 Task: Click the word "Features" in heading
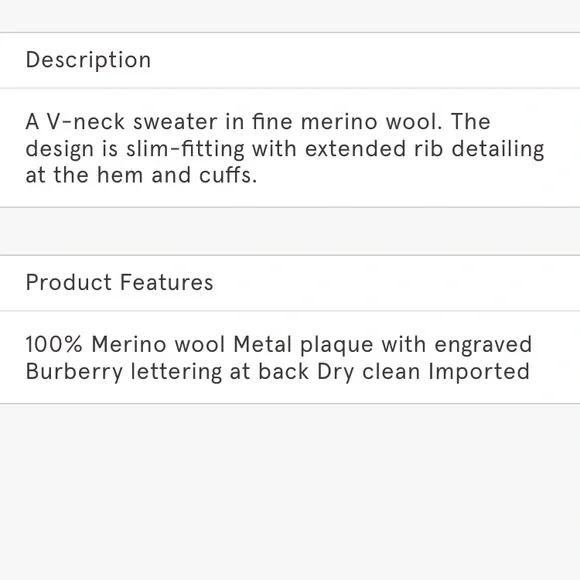click(167, 283)
